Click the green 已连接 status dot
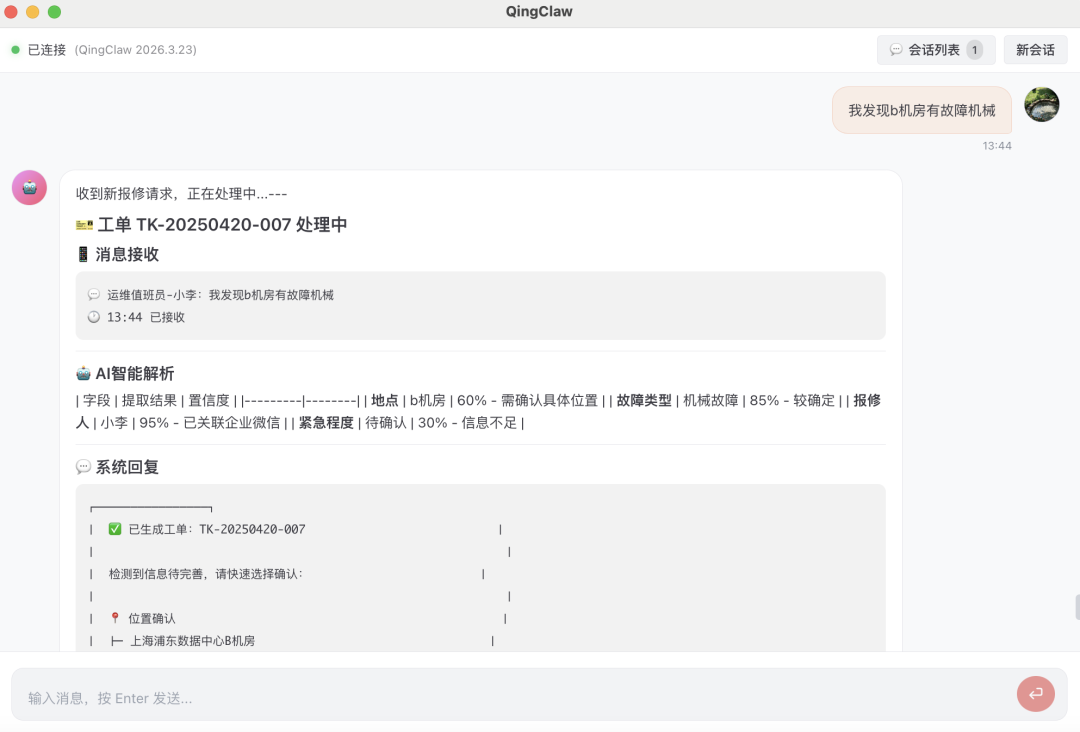 tap(15, 50)
